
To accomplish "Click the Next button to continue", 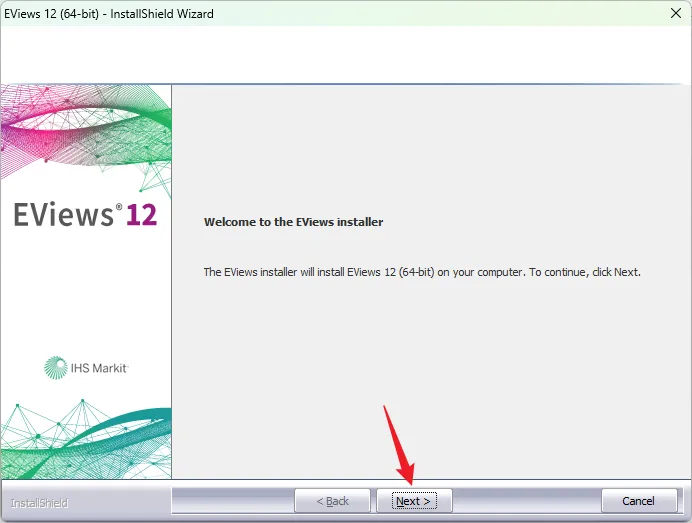I will [414, 501].
